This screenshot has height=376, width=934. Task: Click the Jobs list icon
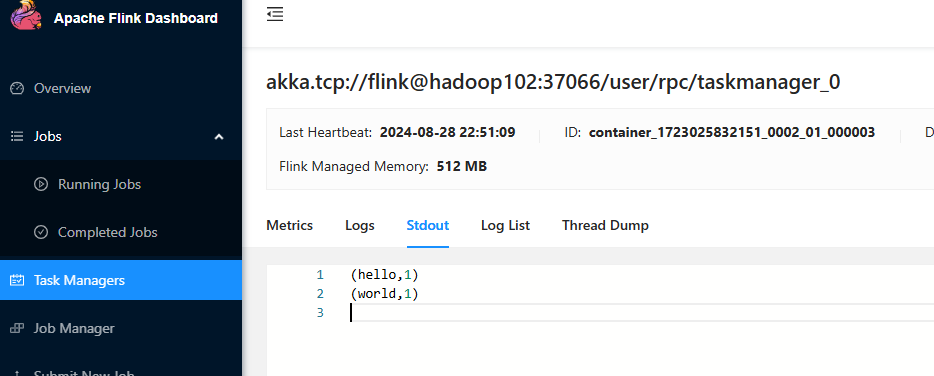(x=17, y=136)
